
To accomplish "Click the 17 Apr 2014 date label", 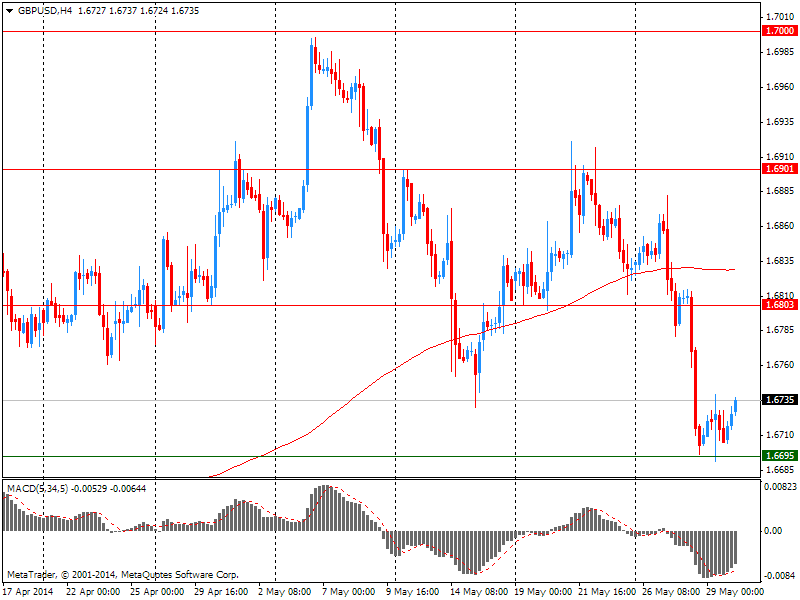I will [x=29, y=592].
